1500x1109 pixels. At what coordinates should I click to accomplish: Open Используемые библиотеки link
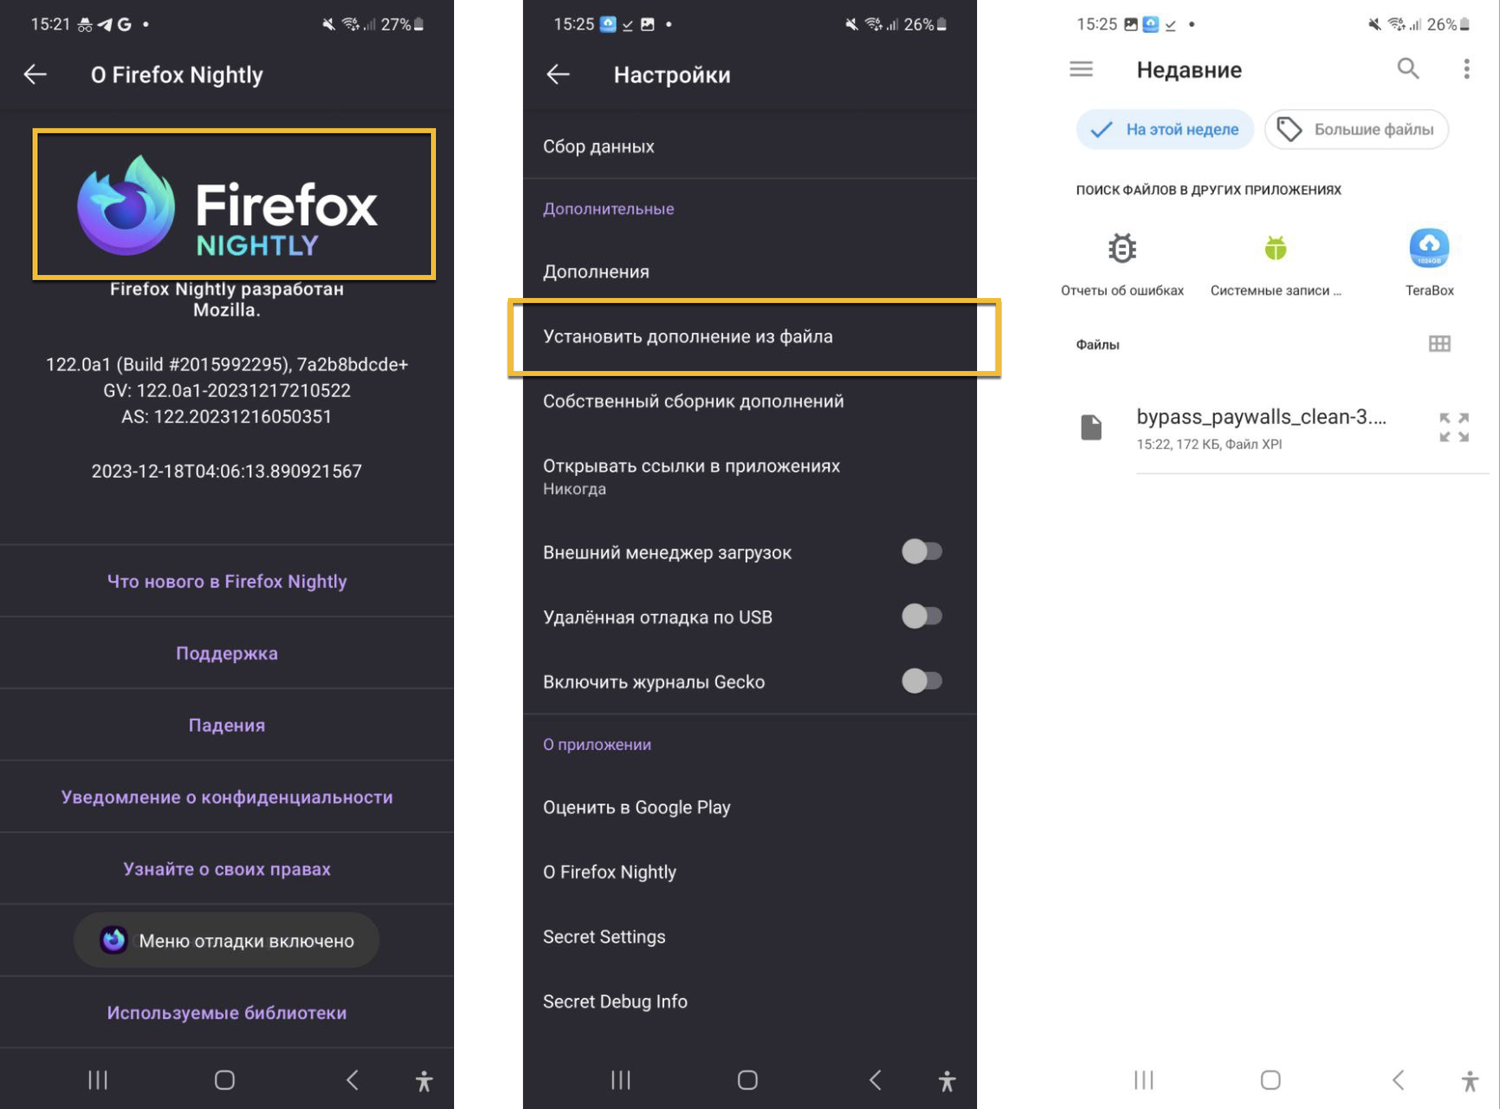coord(227,1013)
